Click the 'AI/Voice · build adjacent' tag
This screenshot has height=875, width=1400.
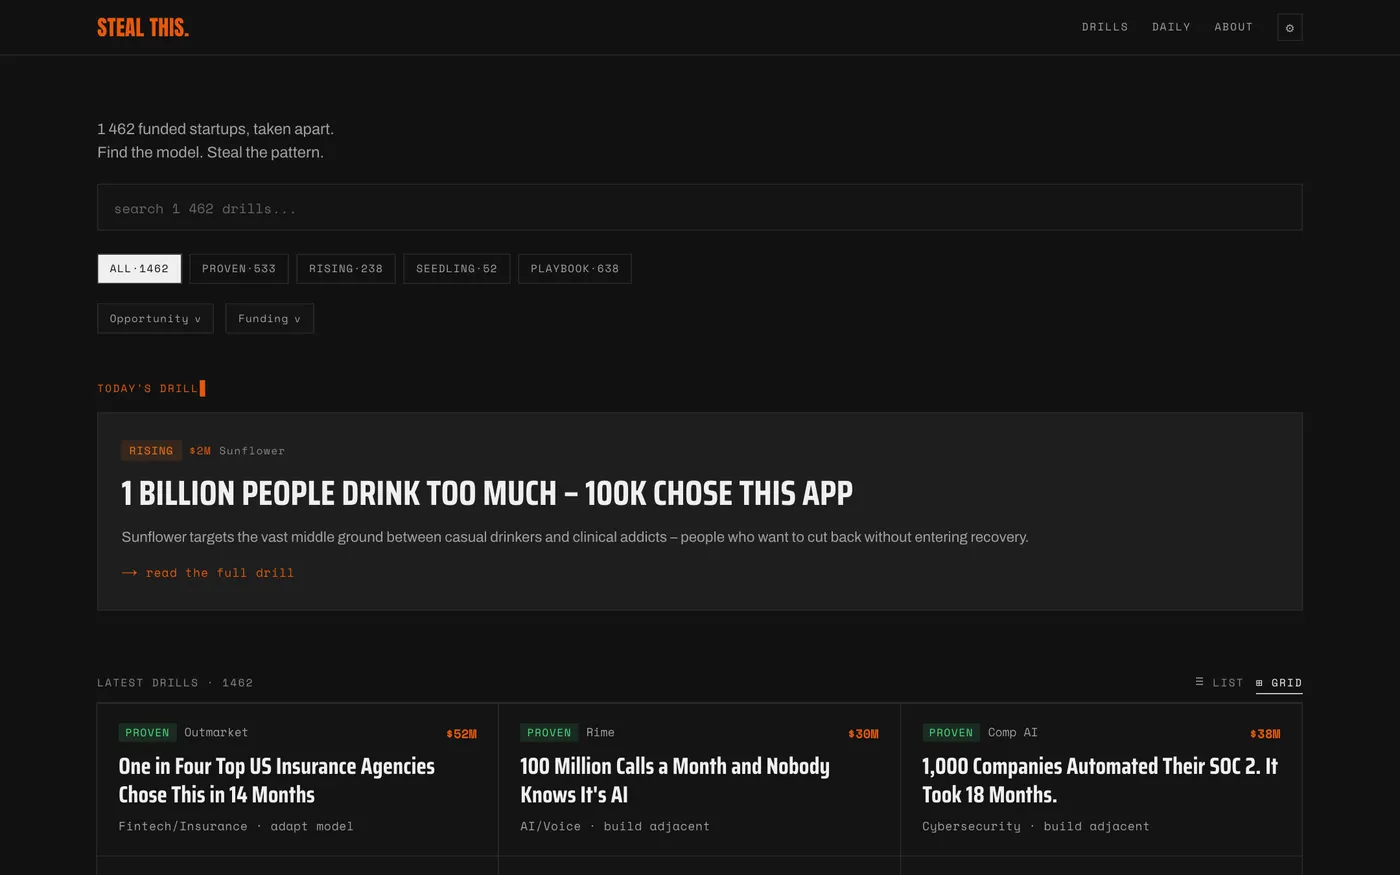(x=615, y=826)
